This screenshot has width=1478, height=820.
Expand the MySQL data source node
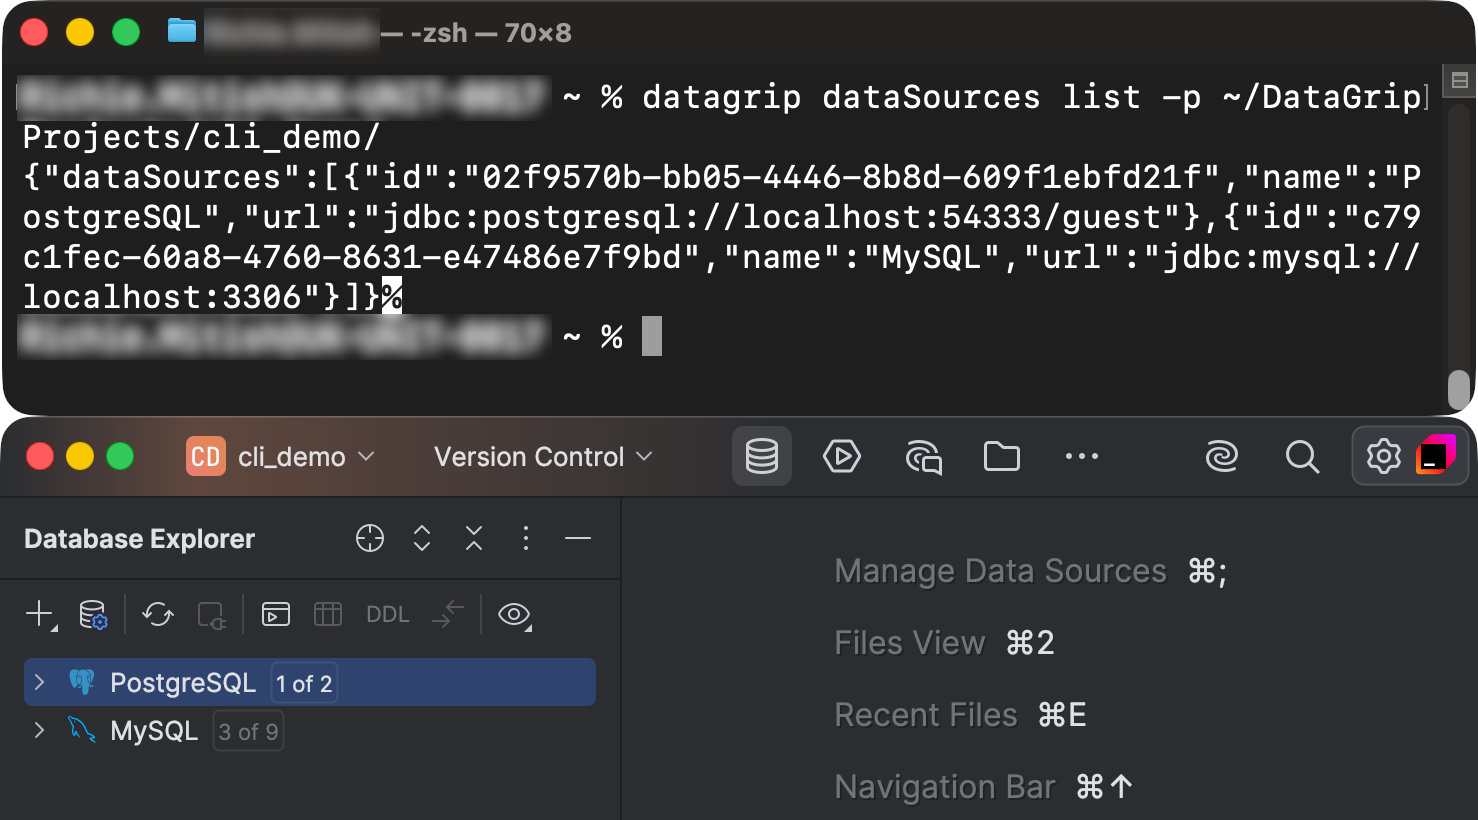[x=39, y=730]
